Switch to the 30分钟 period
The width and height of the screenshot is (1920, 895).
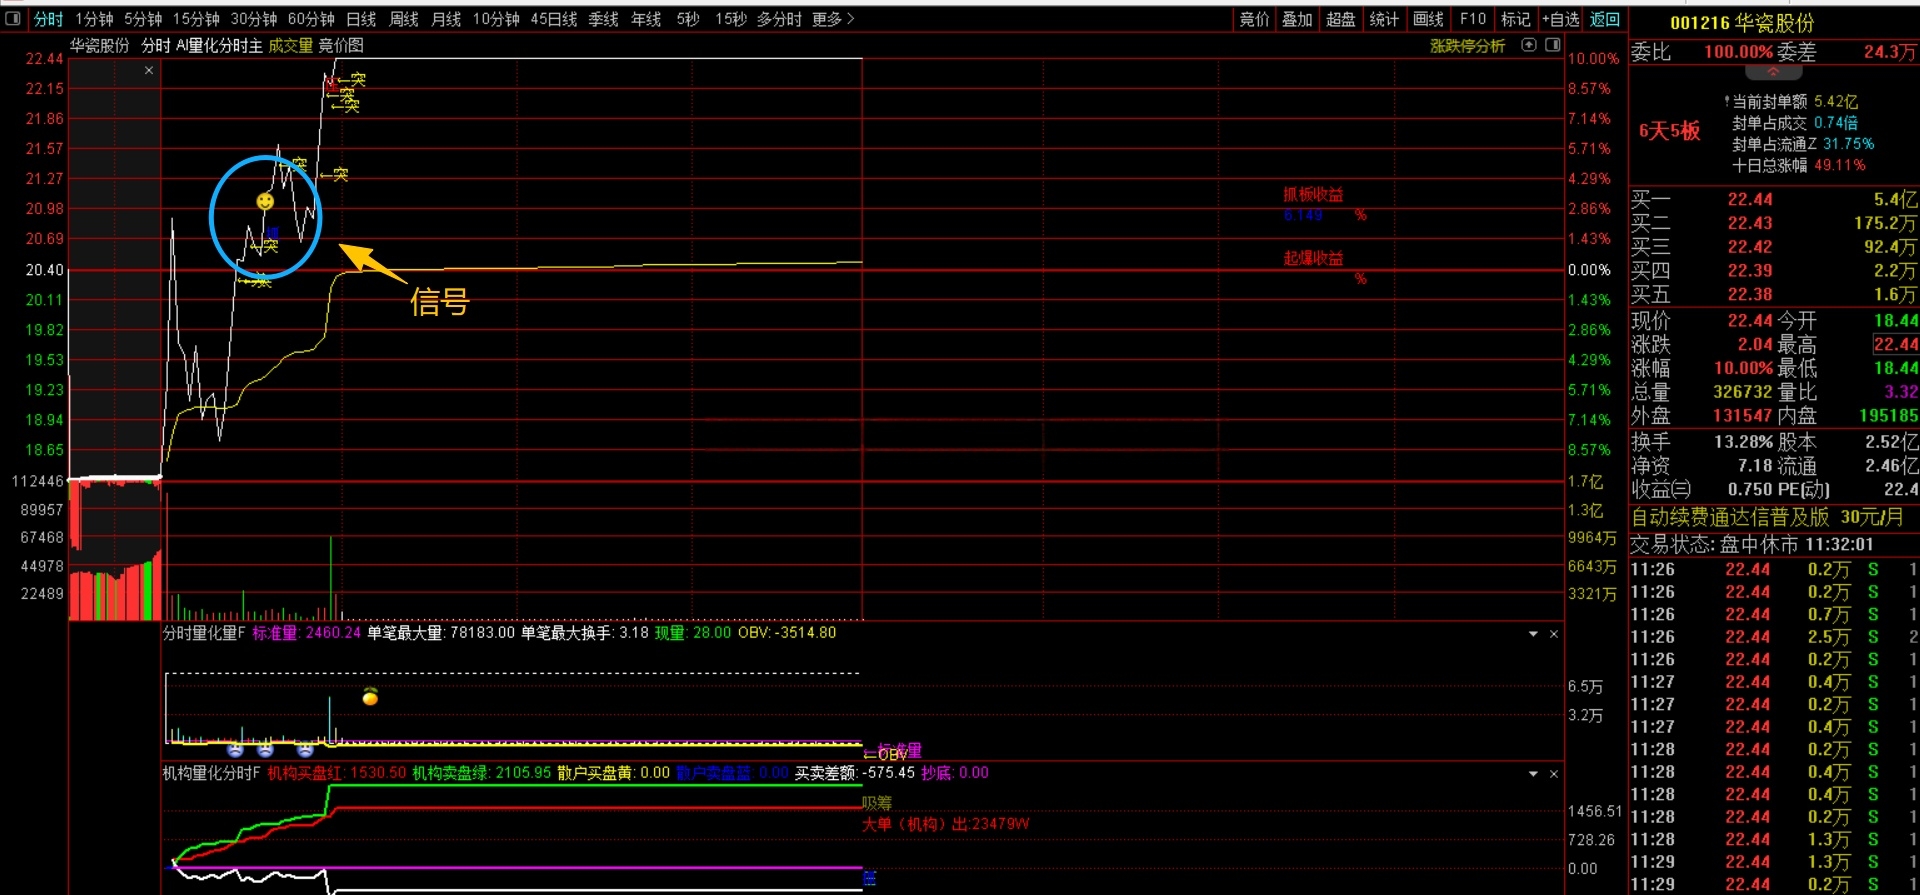point(254,19)
